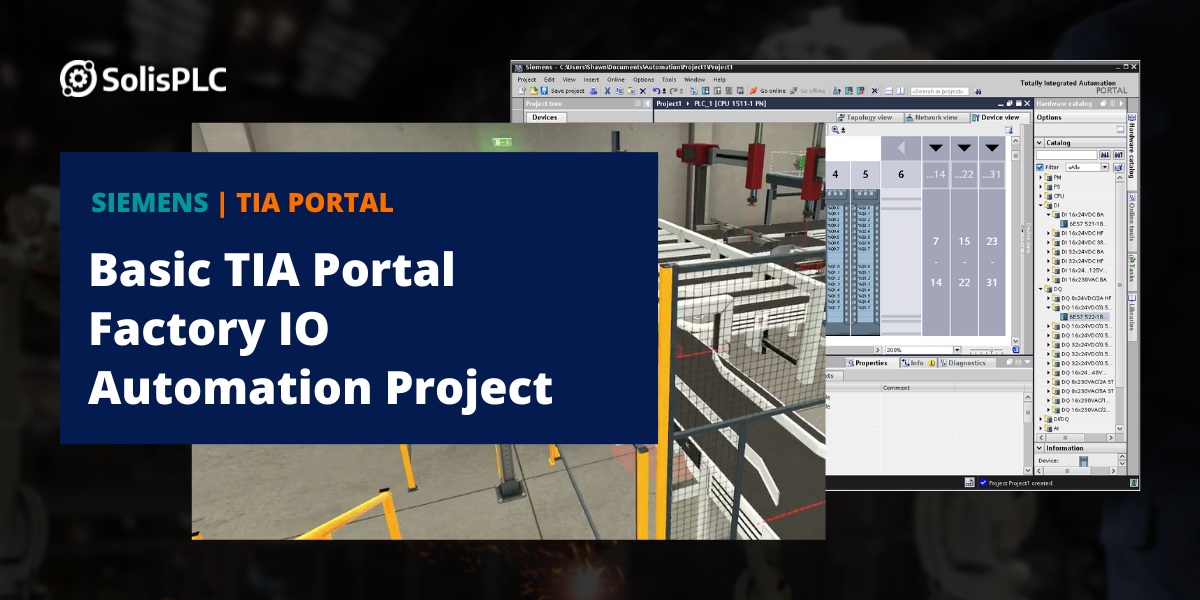
Task: Click the search binoculars icon beside the search box
Action: [x=977, y=90]
